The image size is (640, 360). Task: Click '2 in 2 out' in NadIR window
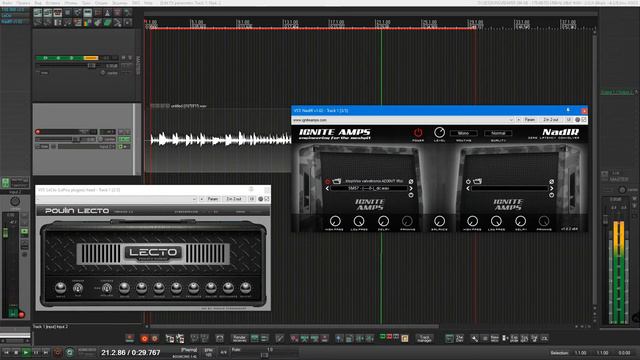551,120
